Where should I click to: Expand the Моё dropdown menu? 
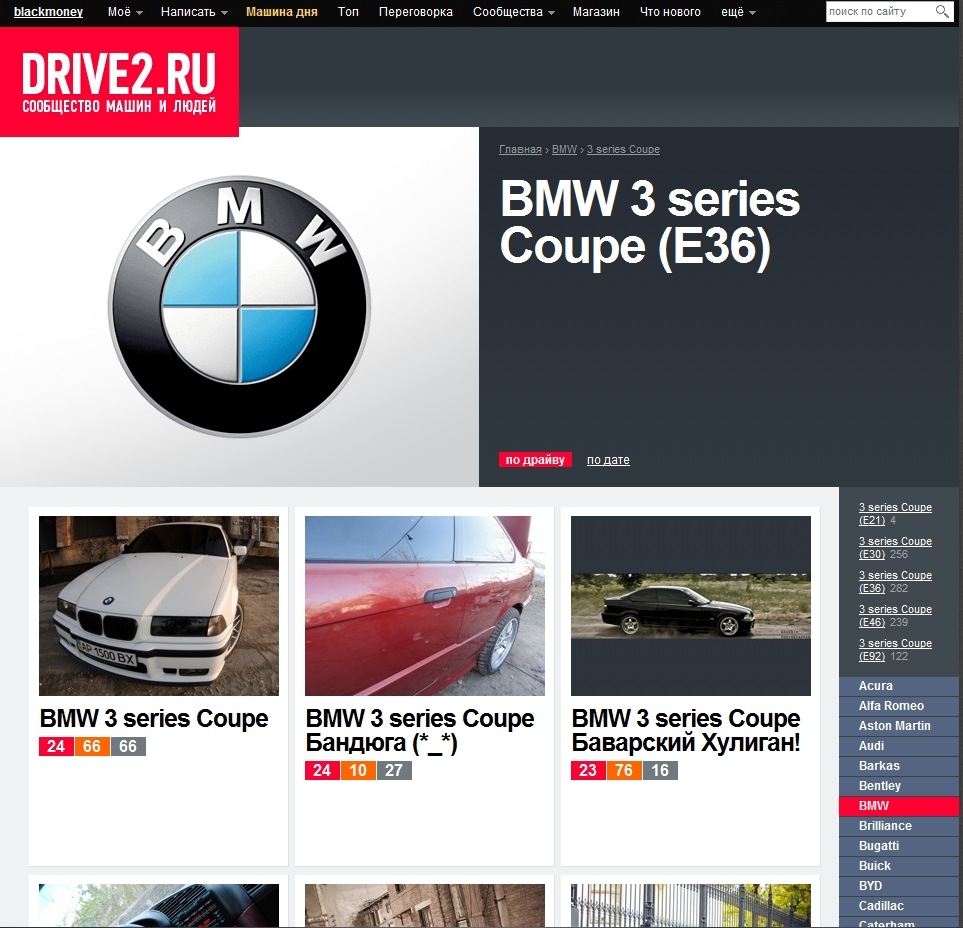[x=125, y=12]
